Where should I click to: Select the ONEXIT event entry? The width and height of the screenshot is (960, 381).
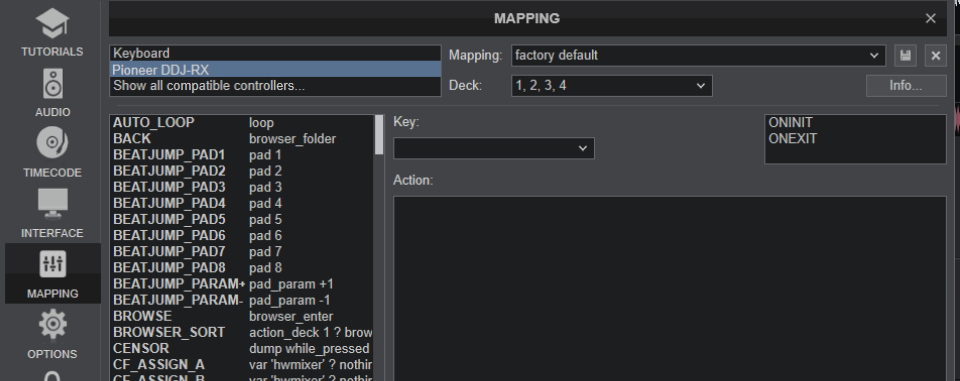792,138
